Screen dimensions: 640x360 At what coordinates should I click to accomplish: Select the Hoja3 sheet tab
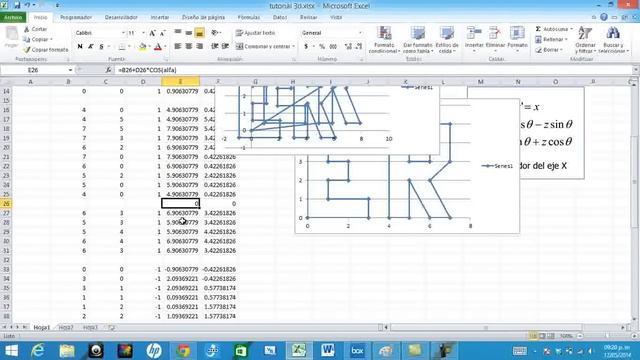(x=91, y=327)
